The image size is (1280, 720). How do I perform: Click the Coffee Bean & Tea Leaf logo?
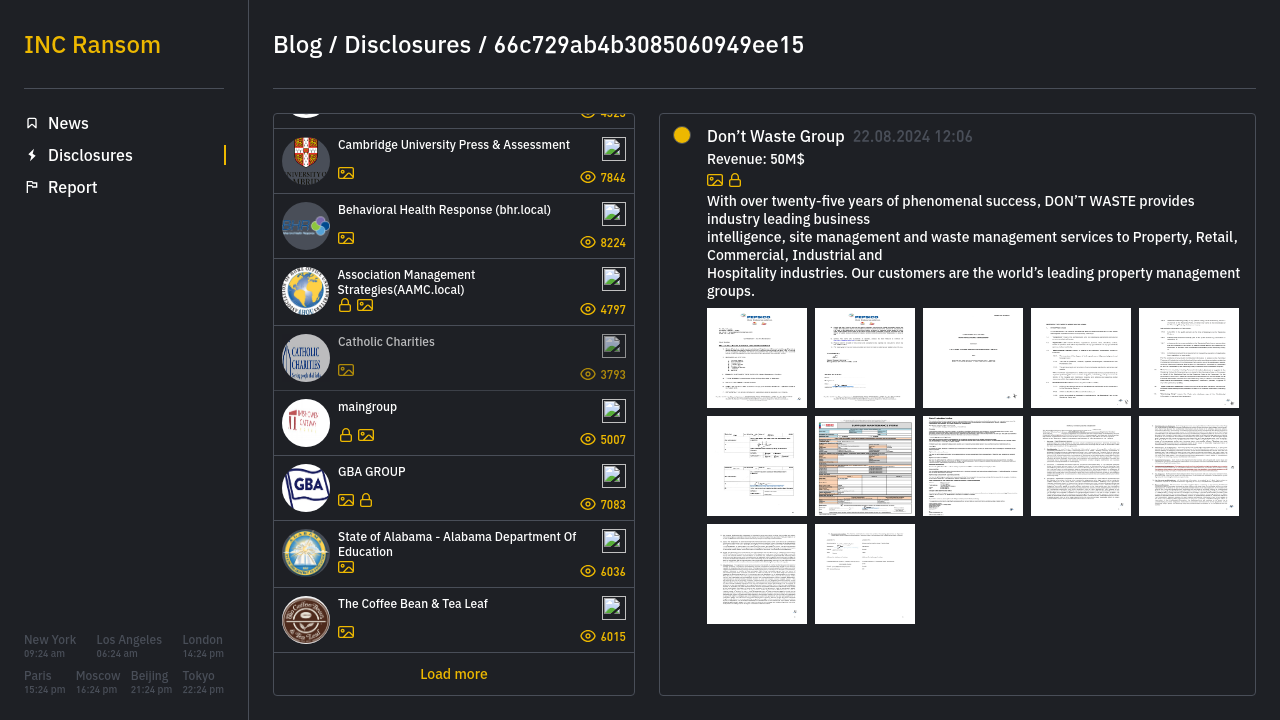tap(306, 620)
